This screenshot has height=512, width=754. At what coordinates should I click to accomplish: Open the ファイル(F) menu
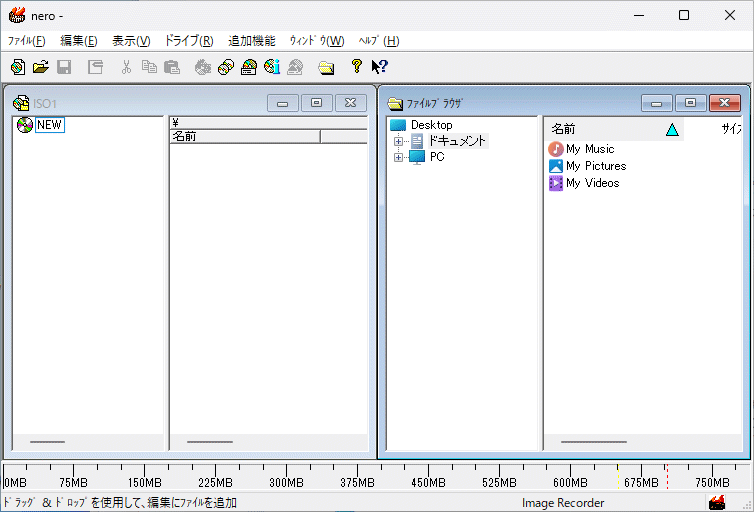pos(26,41)
